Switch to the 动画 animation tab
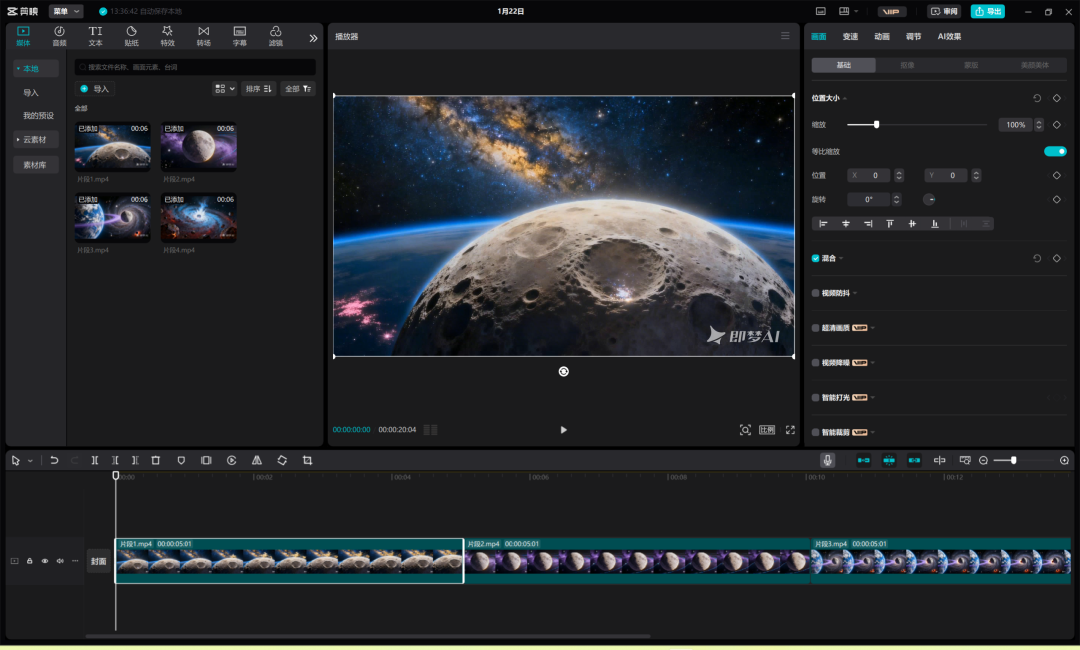This screenshot has height=650, width=1080. pyautogui.click(x=881, y=36)
